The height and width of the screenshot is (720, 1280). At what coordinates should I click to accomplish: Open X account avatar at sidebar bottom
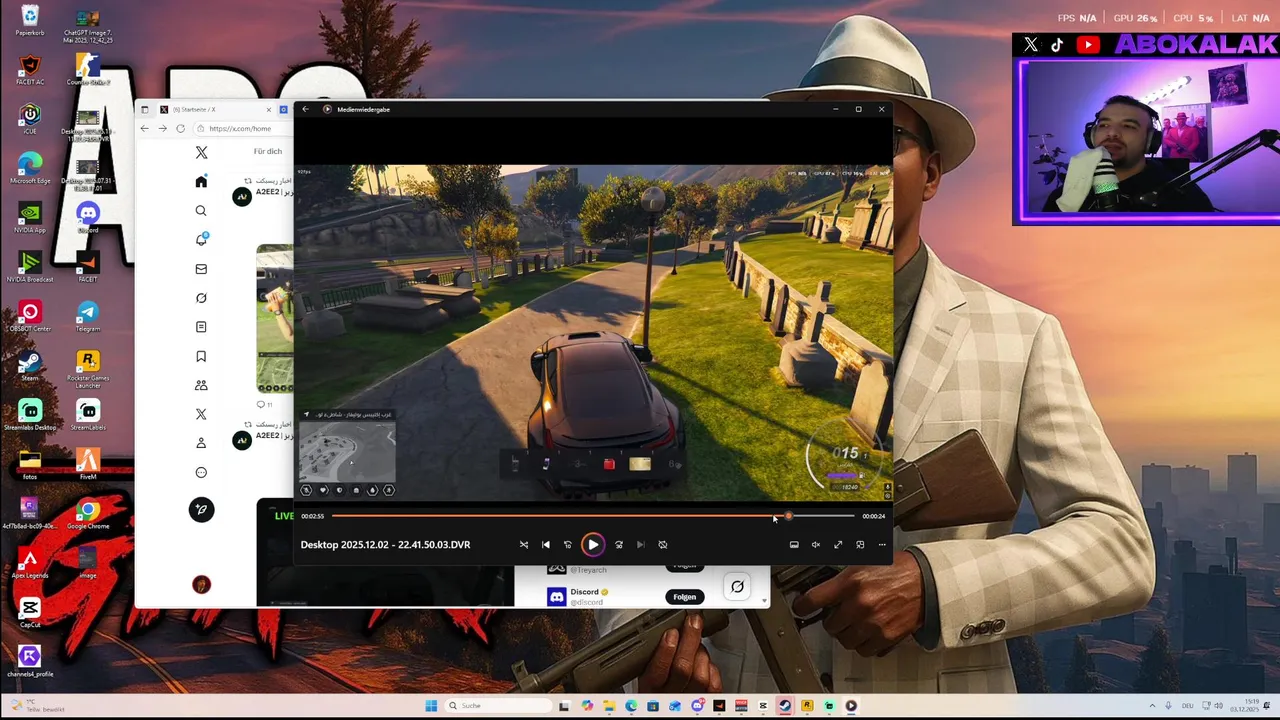(201, 585)
